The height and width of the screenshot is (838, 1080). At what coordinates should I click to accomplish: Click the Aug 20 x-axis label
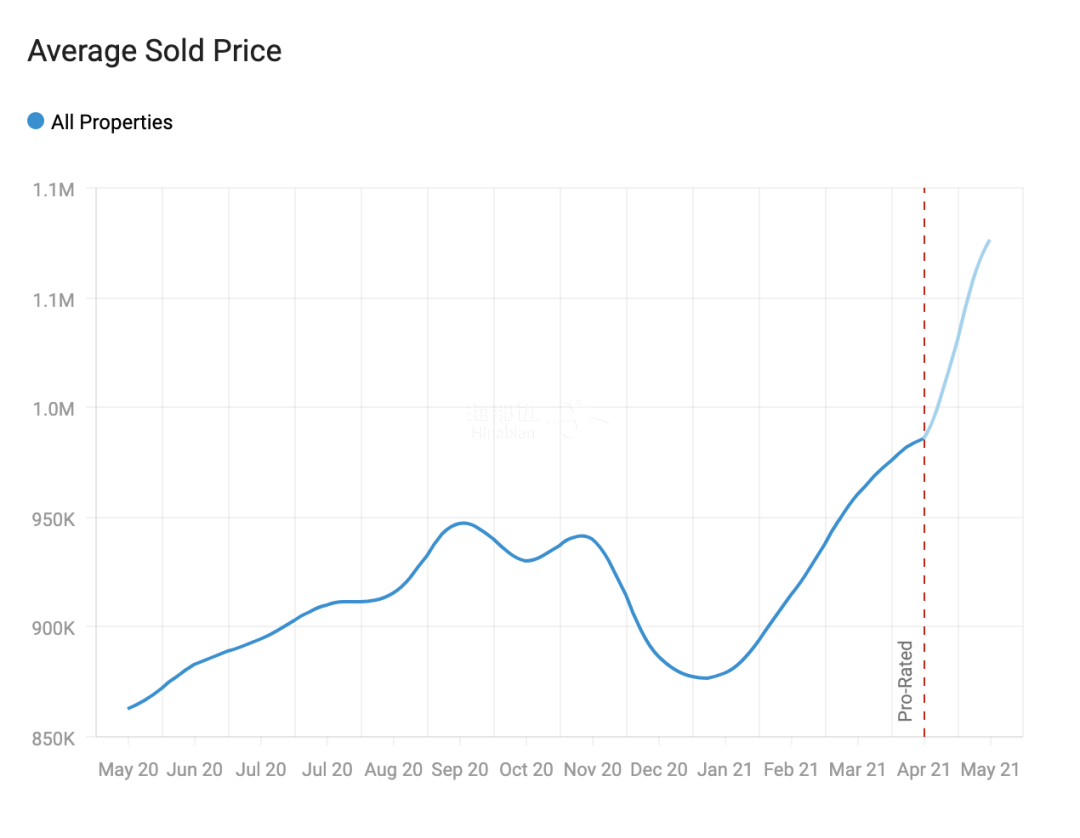(x=393, y=770)
